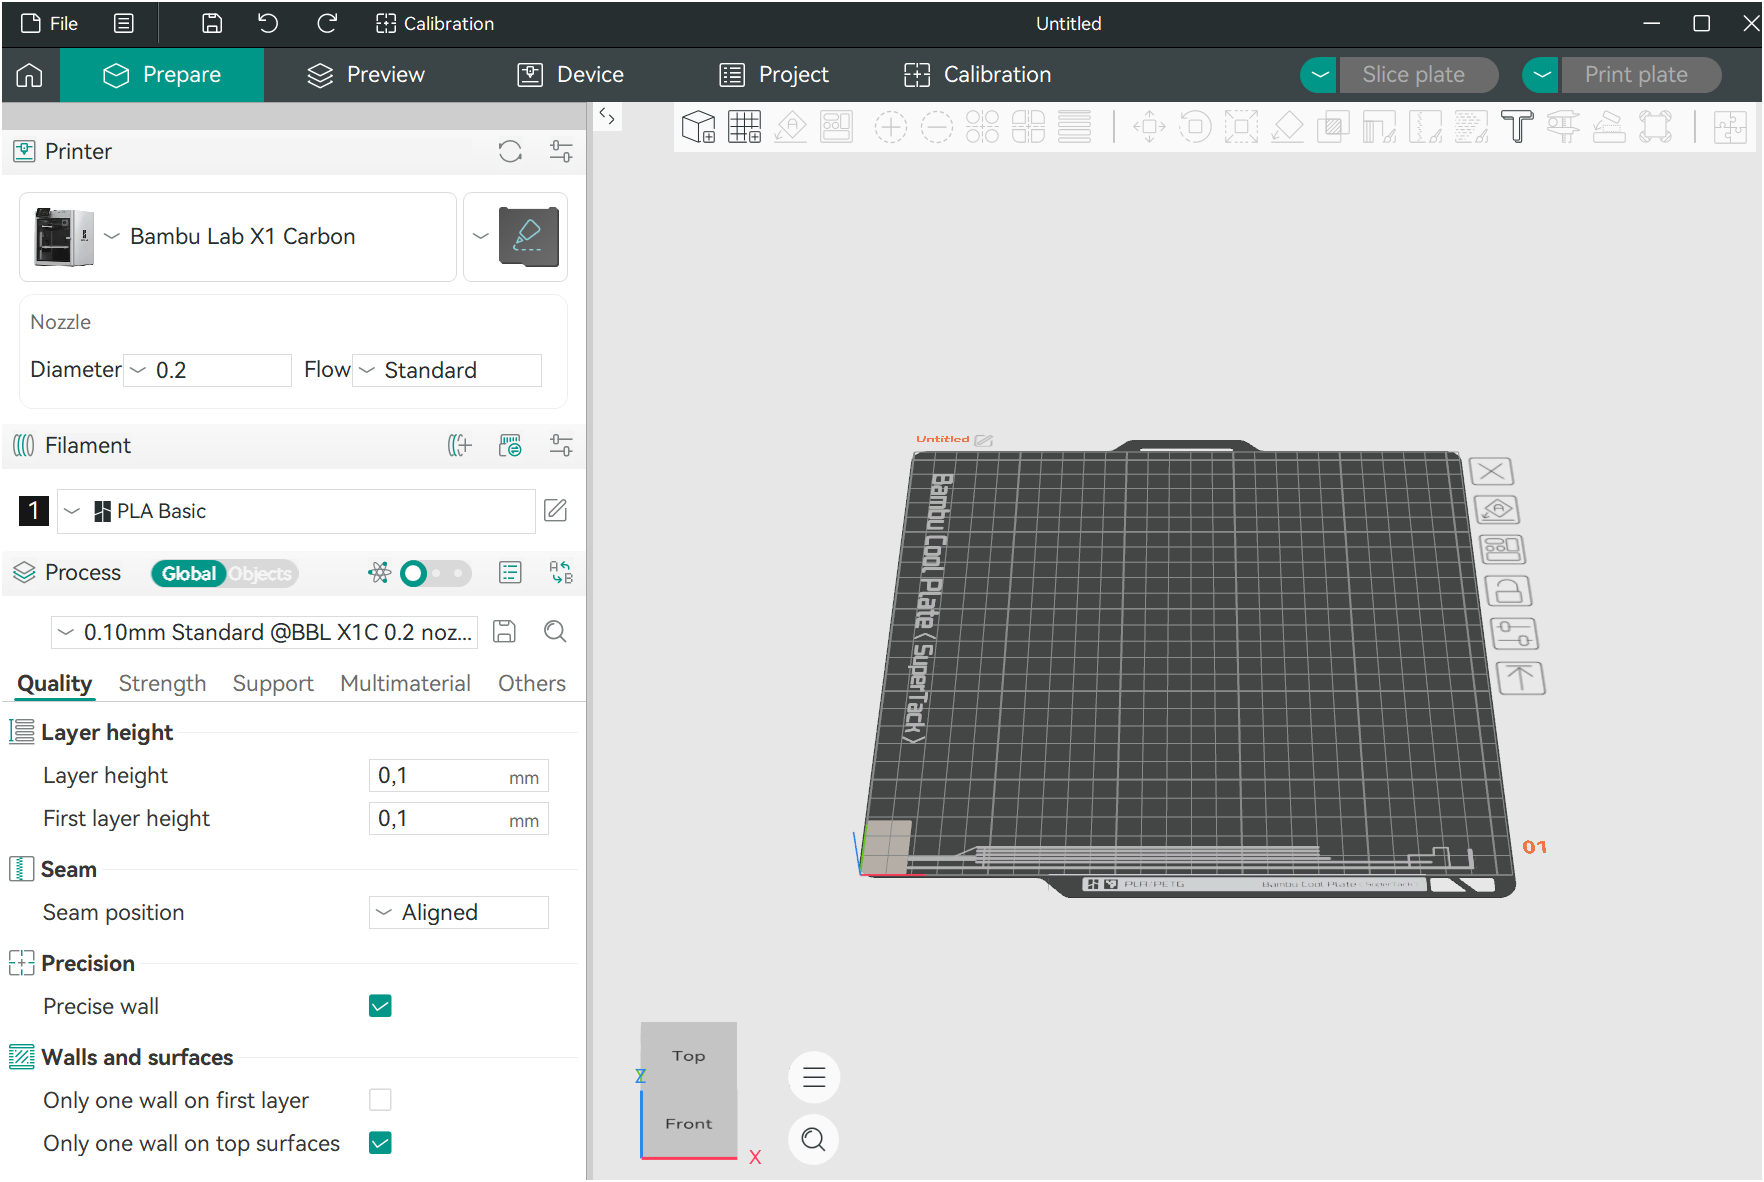Image resolution: width=1764 pixels, height=1182 pixels.
Task: Search process settings magnifier icon
Action: [555, 631]
